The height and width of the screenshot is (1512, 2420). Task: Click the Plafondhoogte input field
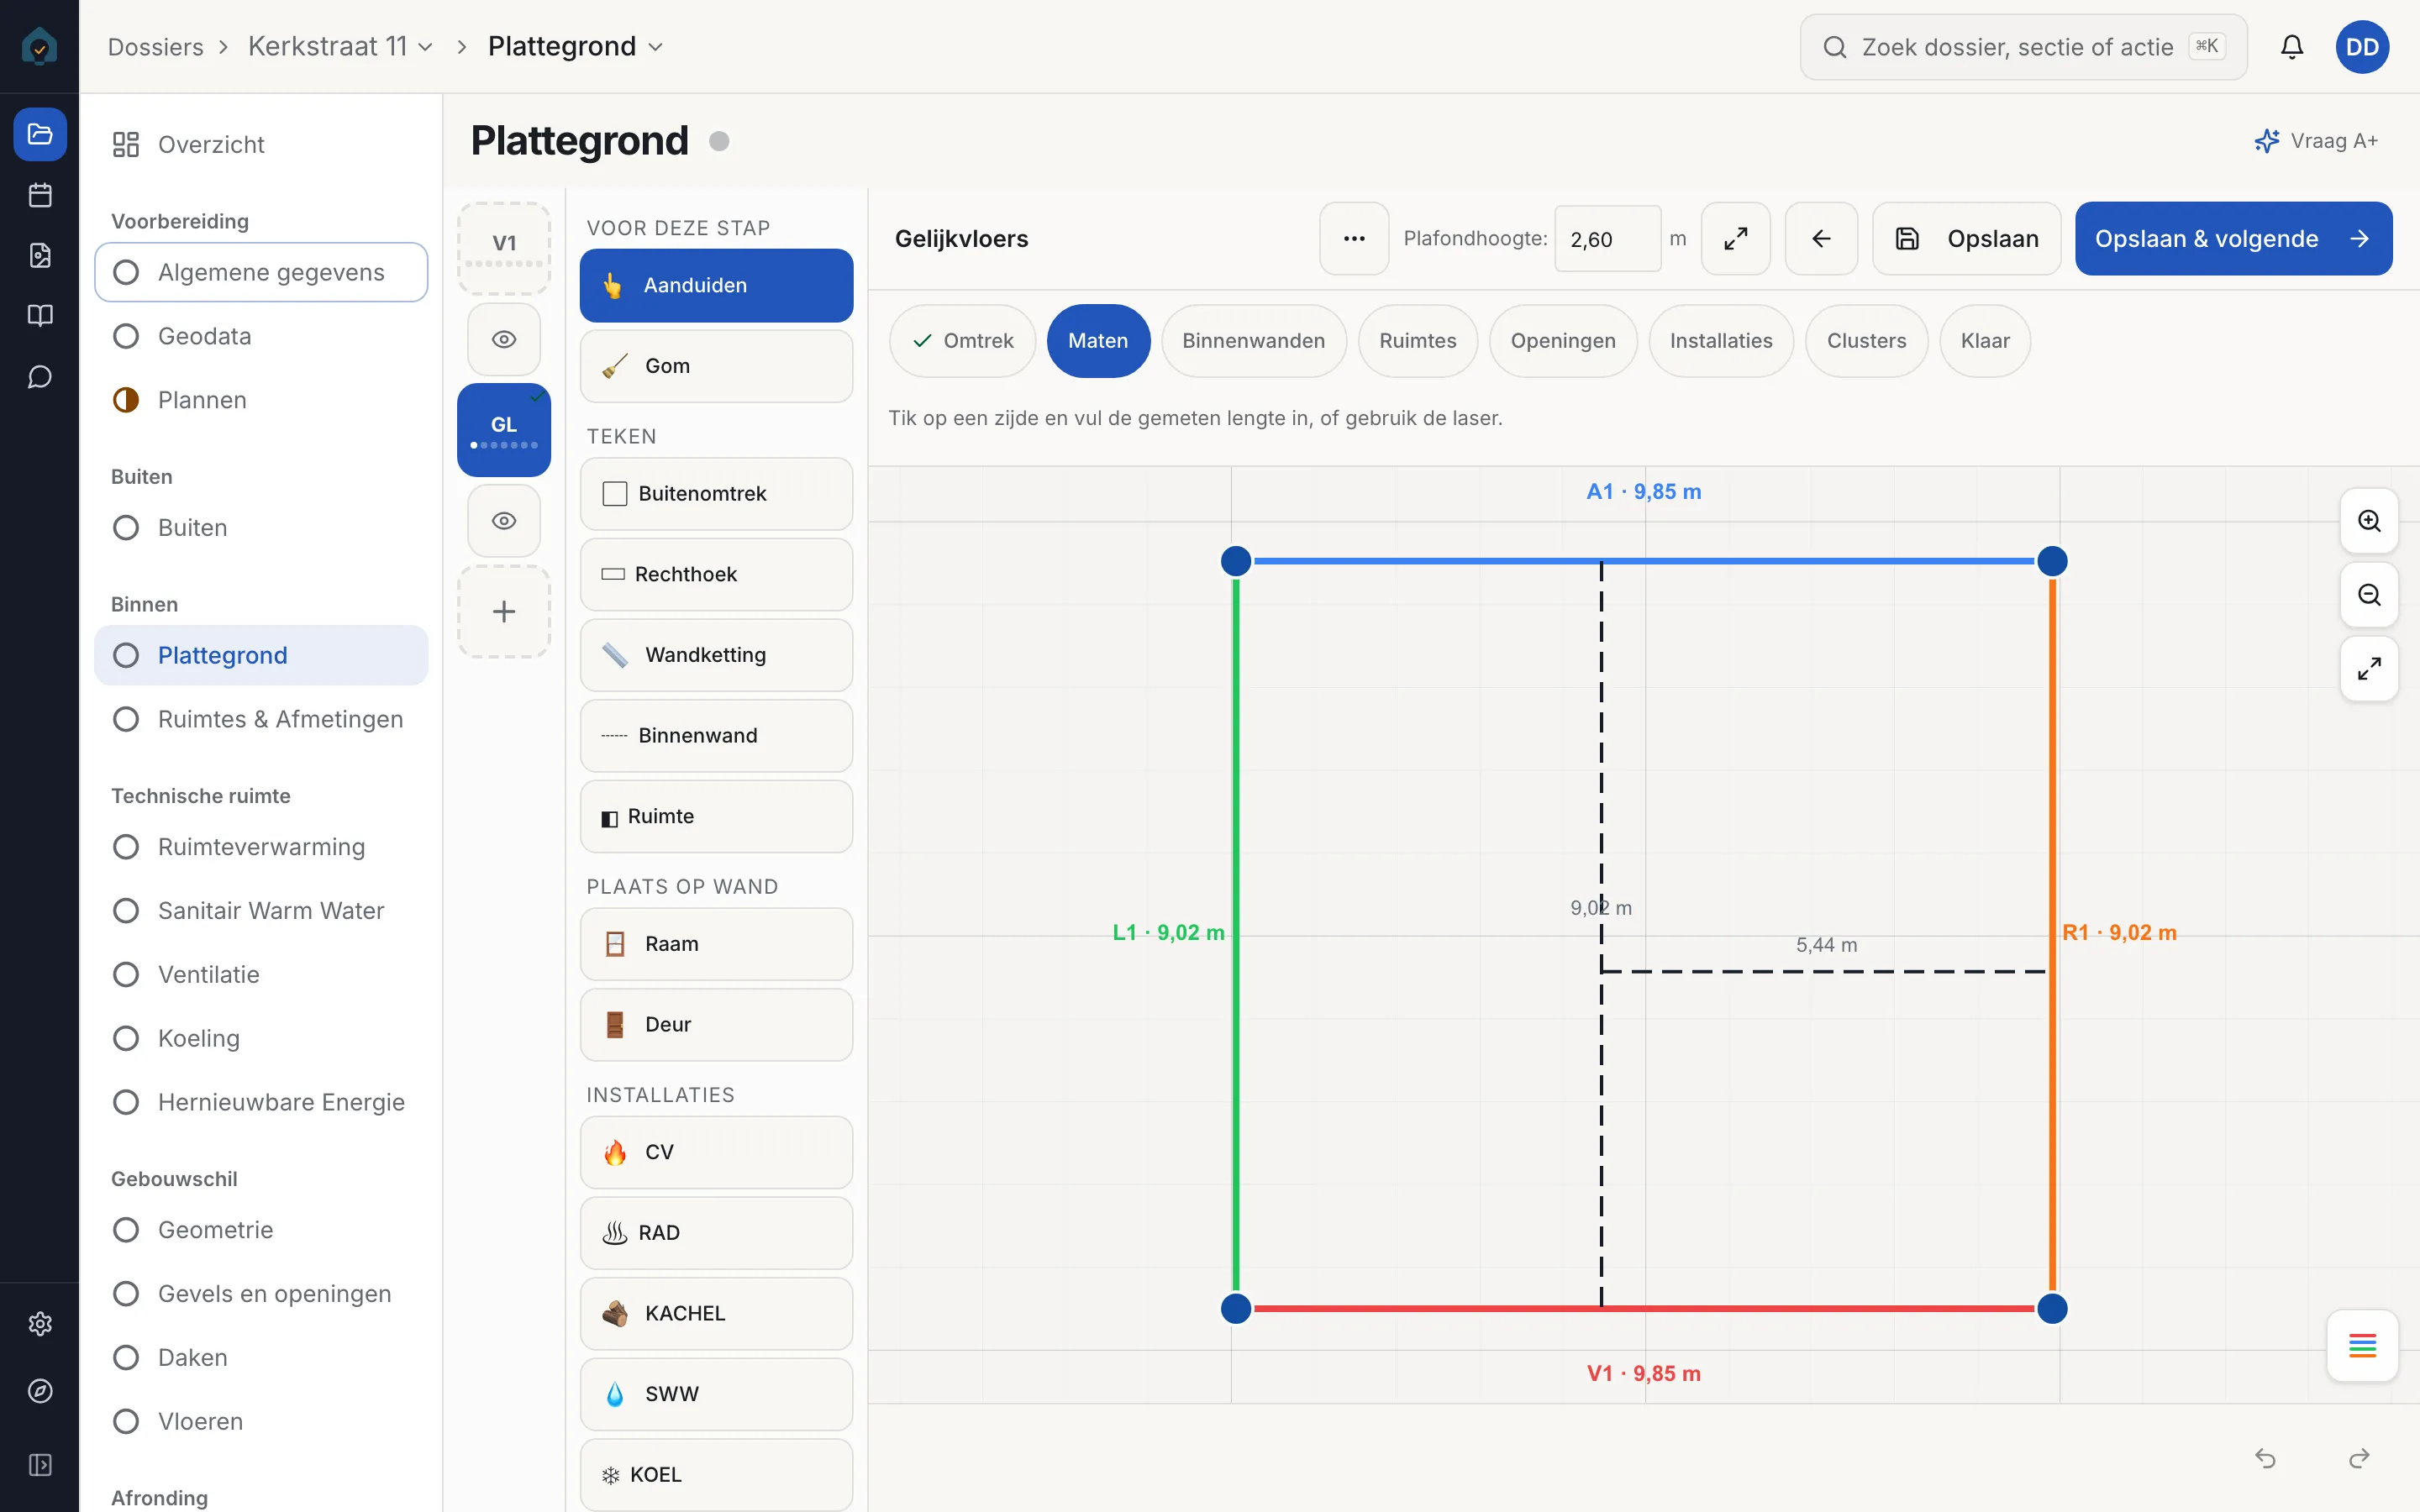click(x=1607, y=239)
